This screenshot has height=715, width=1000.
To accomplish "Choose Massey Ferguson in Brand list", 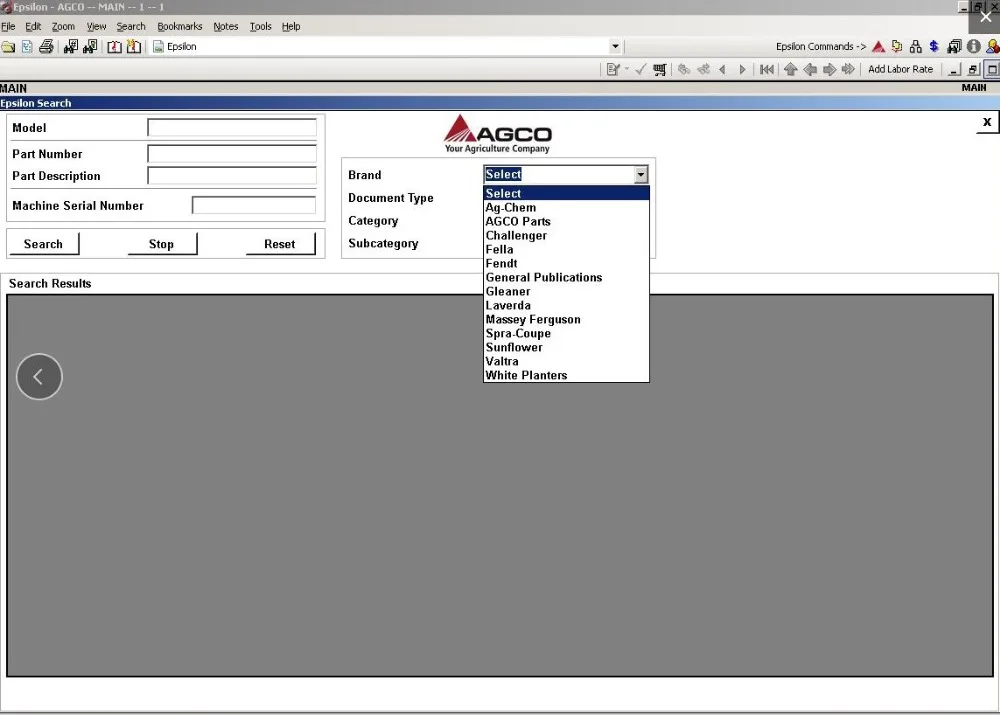I will pos(566,320).
